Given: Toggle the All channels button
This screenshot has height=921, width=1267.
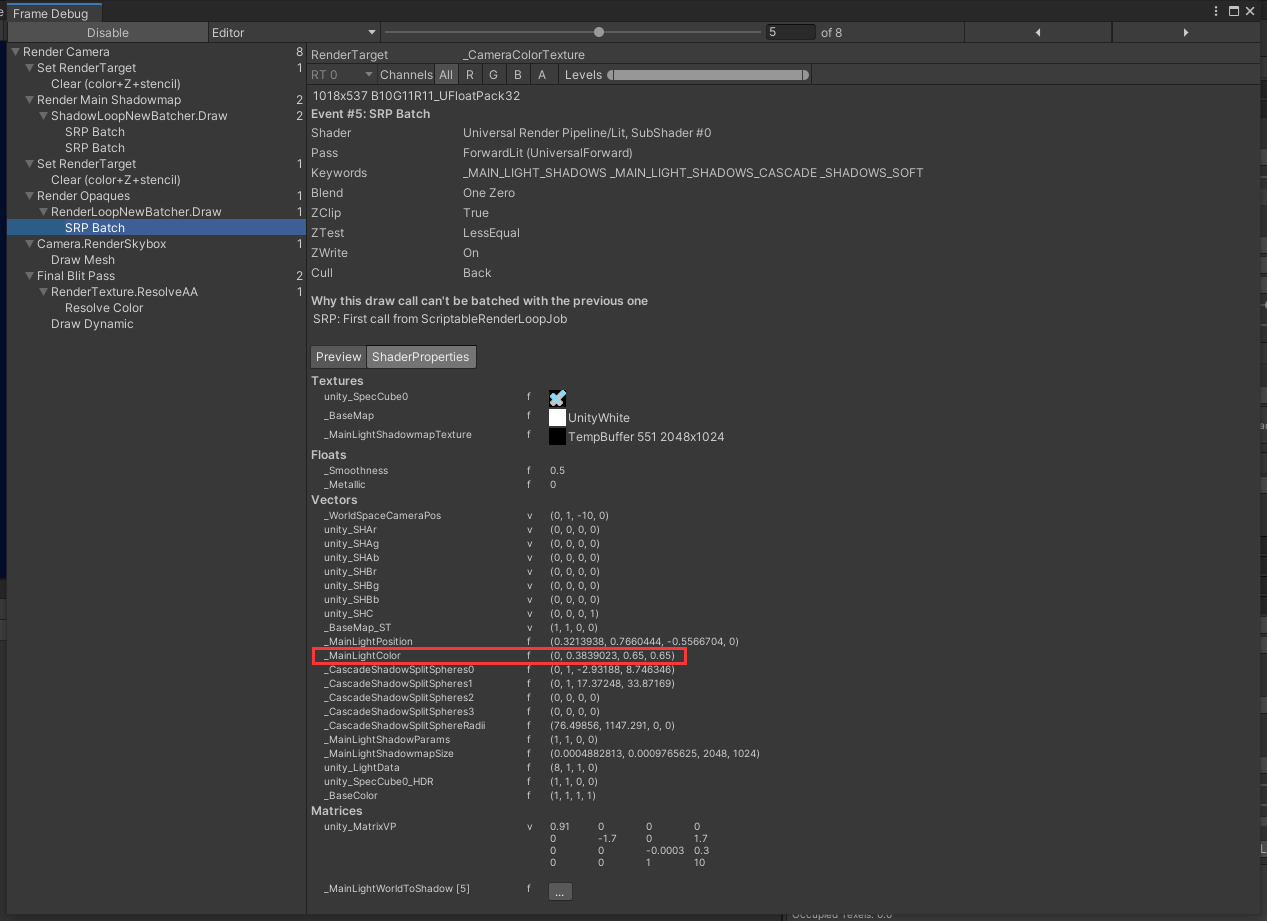Looking at the screenshot, I should [446, 75].
